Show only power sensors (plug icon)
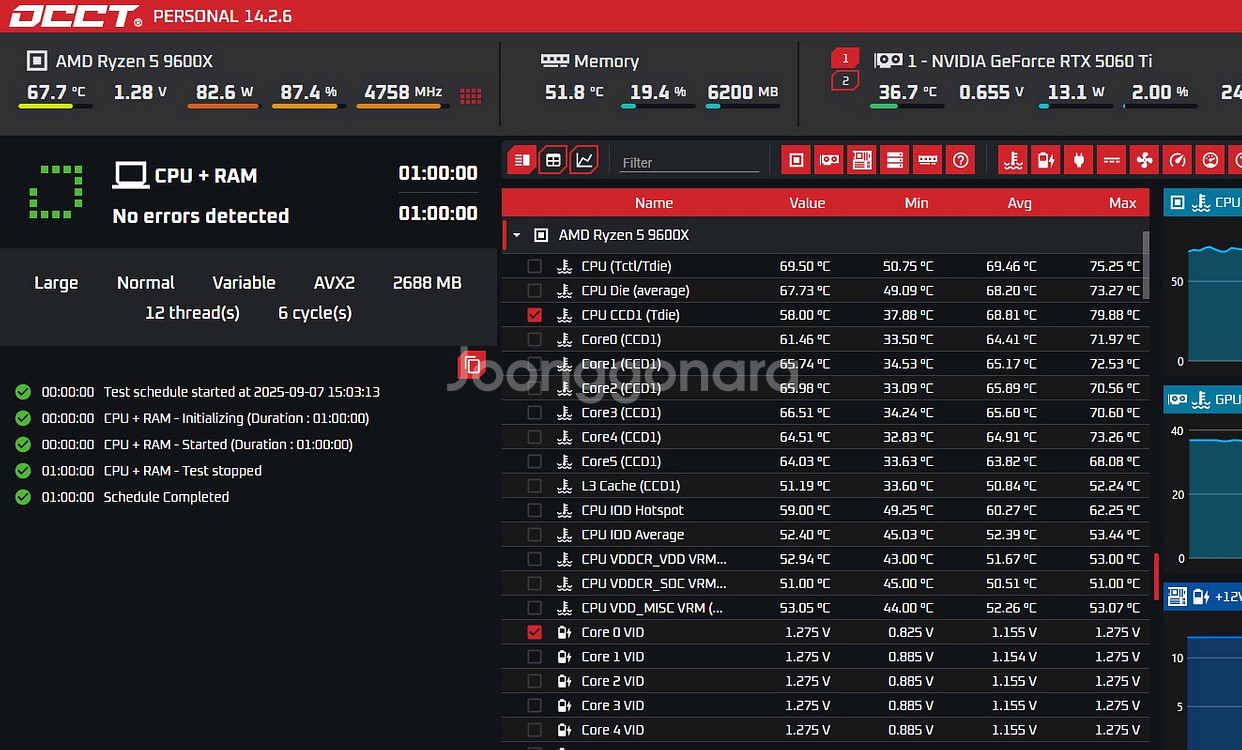Screen dimensions: 1242x750 (1079, 160)
